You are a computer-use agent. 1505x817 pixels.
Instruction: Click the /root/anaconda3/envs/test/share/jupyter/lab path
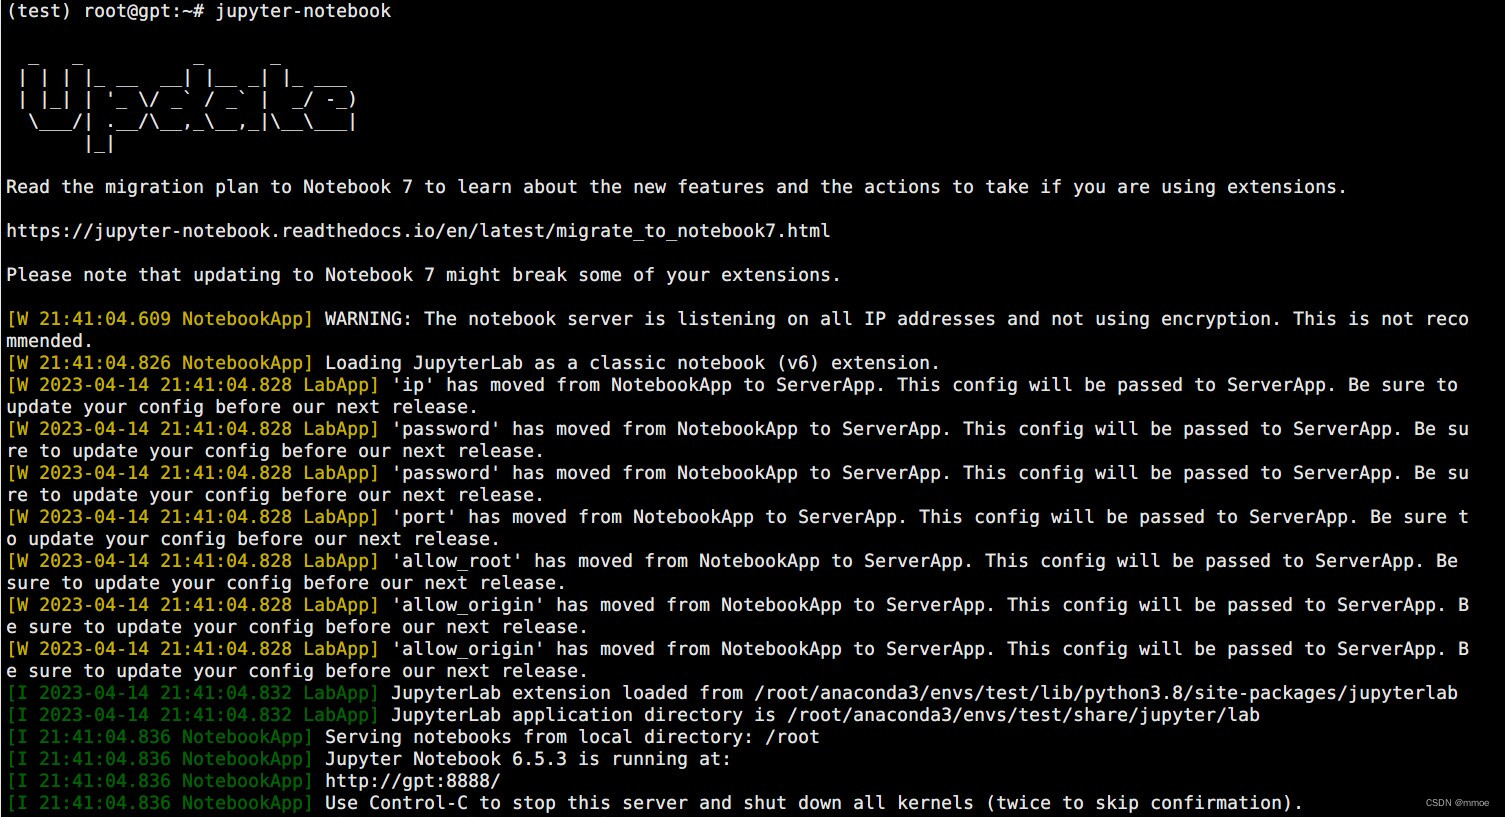click(x=1023, y=715)
